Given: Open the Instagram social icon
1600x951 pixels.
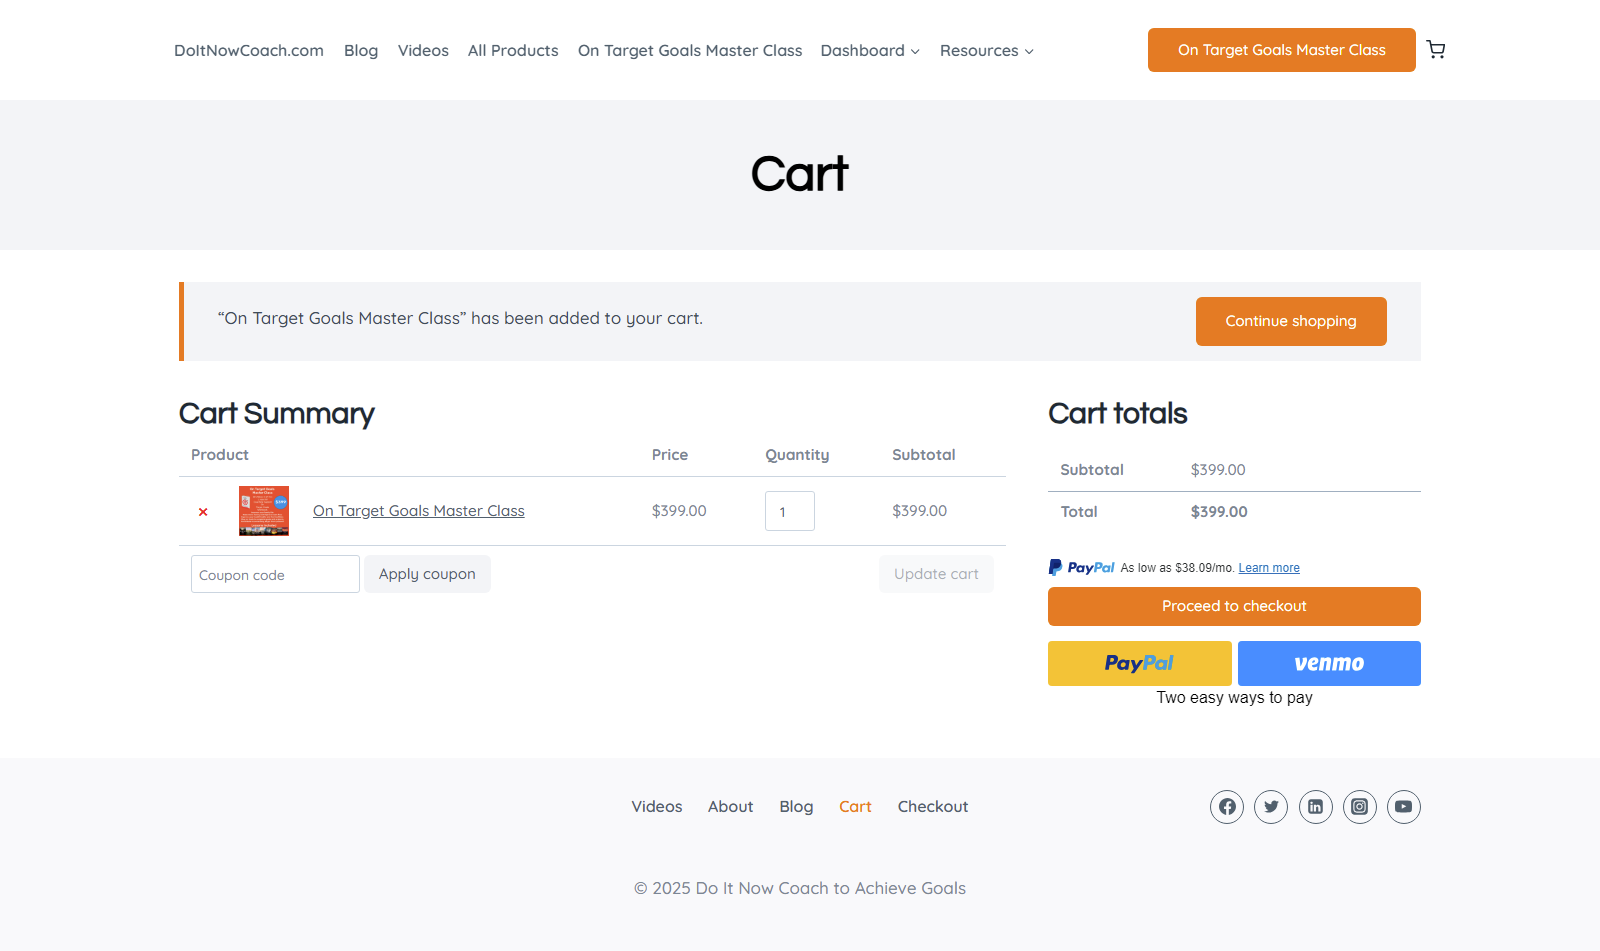Looking at the screenshot, I should (1360, 807).
